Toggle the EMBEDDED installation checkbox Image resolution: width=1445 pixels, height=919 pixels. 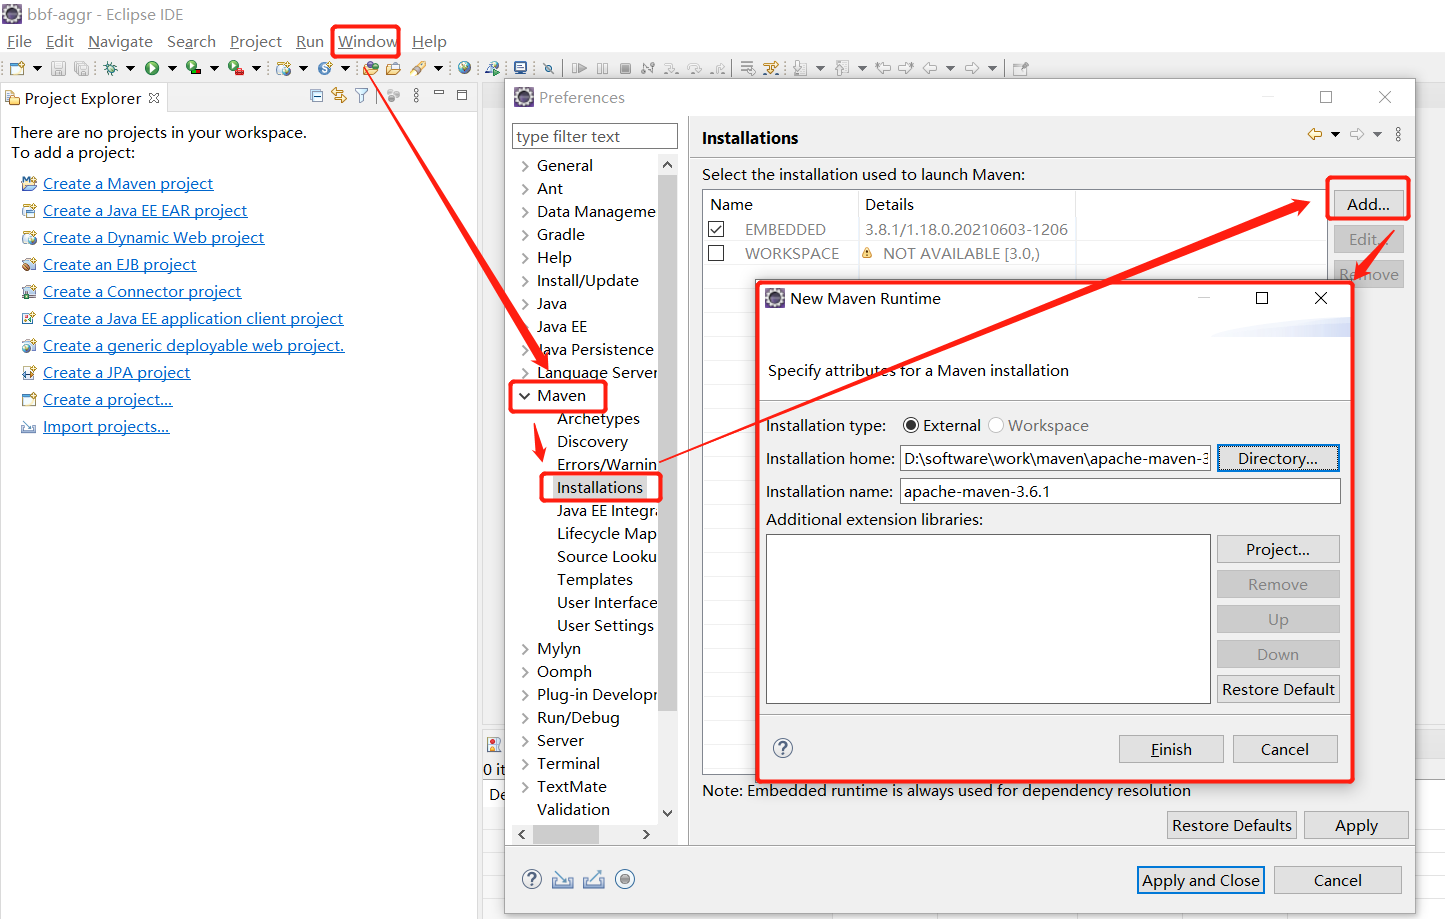[716, 229]
